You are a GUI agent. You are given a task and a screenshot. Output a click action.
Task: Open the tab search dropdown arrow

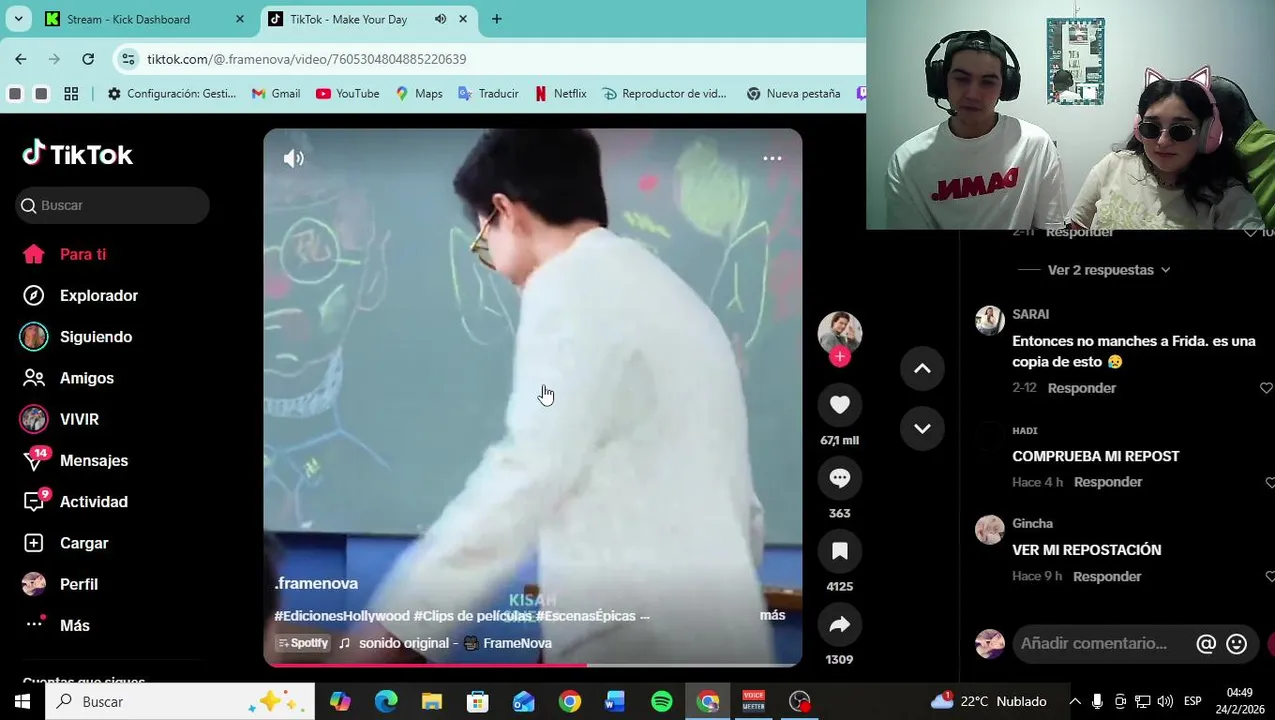18,19
